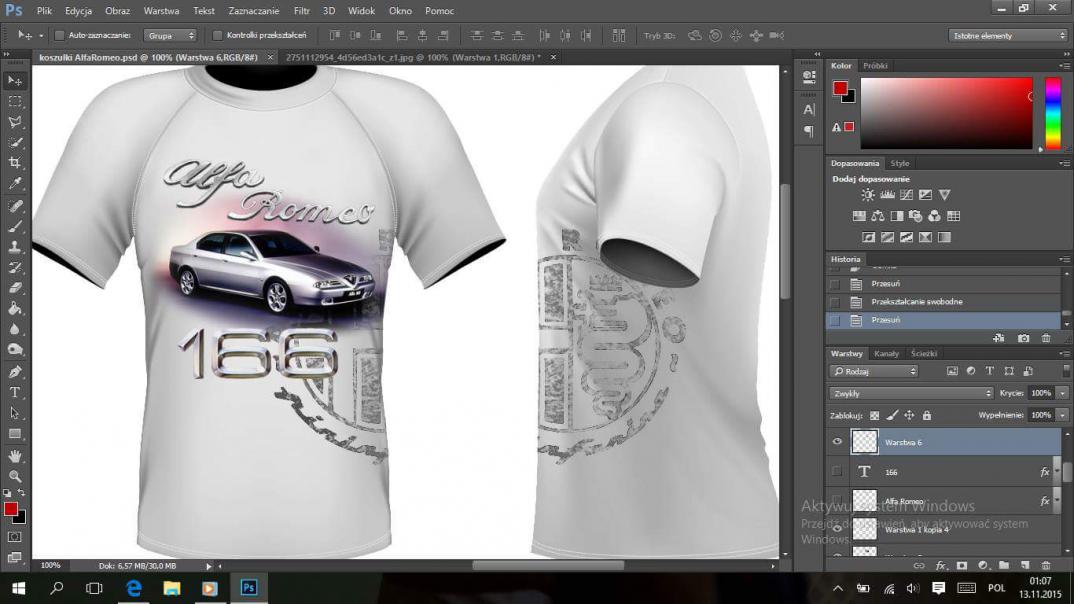Enable Kontrolki przekształceń checkbox
1074x604 pixels.
(x=217, y=35)
